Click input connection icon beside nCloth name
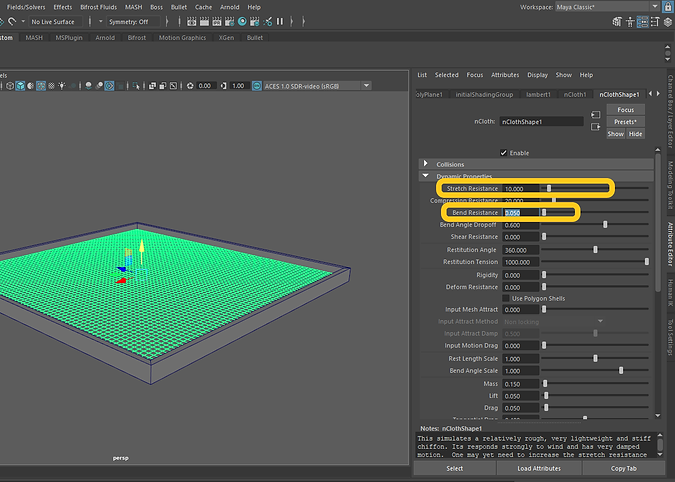The height and width of the screenshot is (482, 675). [595, 114]
